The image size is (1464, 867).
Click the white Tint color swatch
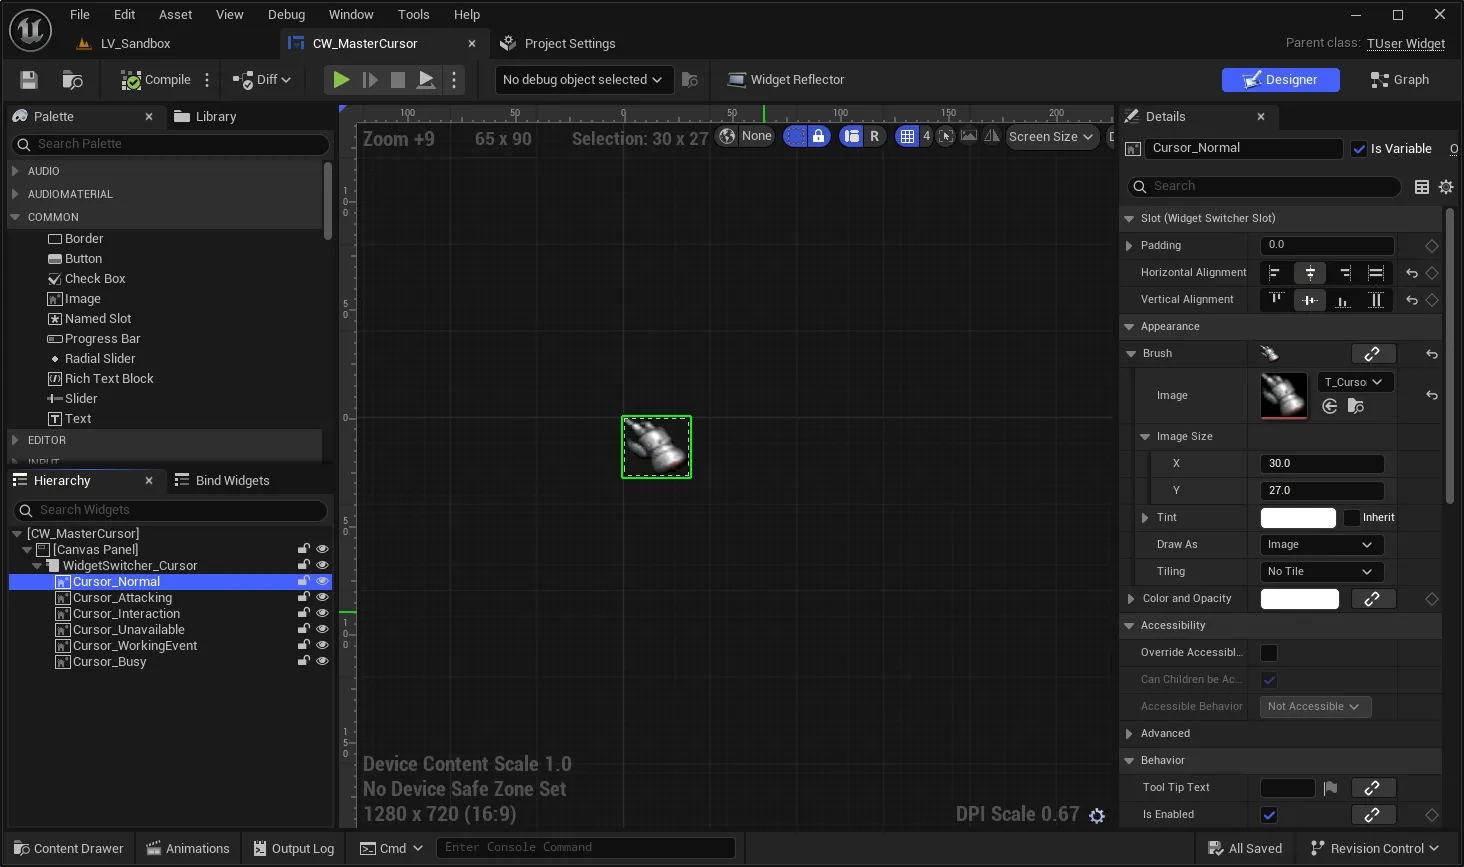[x=1298, y=518]
